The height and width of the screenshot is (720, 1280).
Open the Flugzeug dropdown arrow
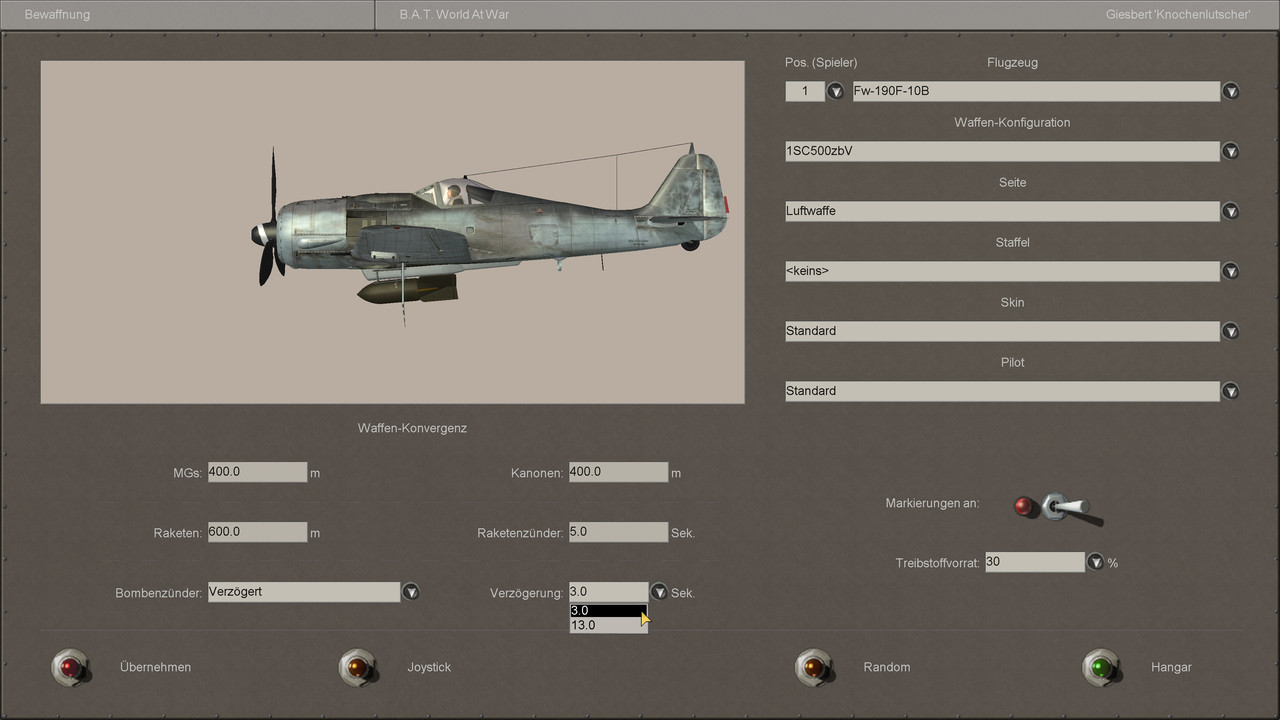(x=1231, y=91)
